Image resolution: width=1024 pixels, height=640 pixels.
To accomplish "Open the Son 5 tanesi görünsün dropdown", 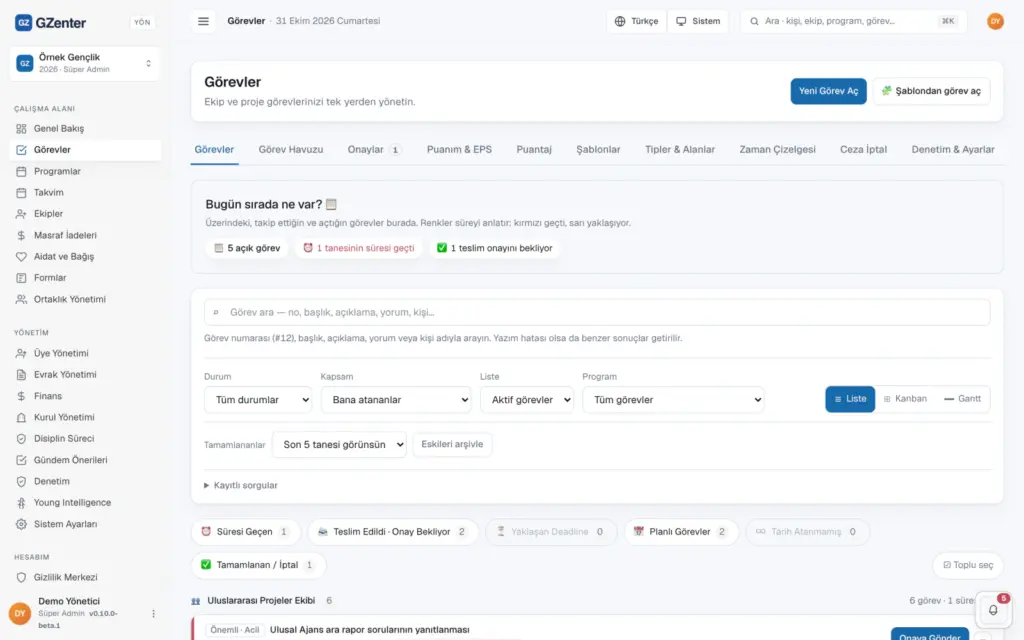I will 339,445.
